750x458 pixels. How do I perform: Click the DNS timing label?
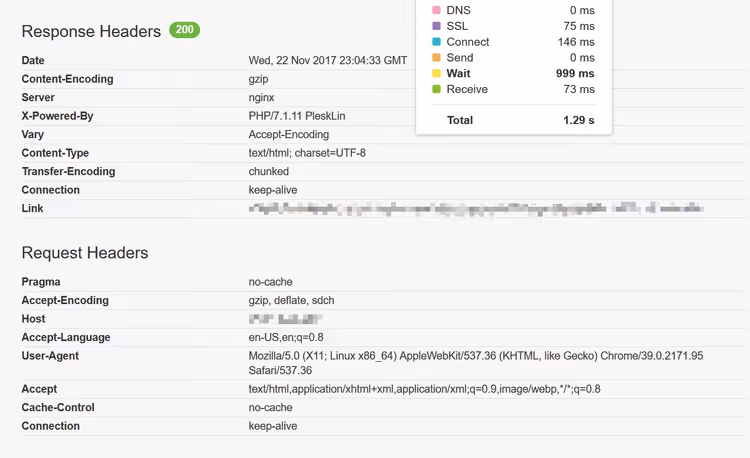click(458, 10)
